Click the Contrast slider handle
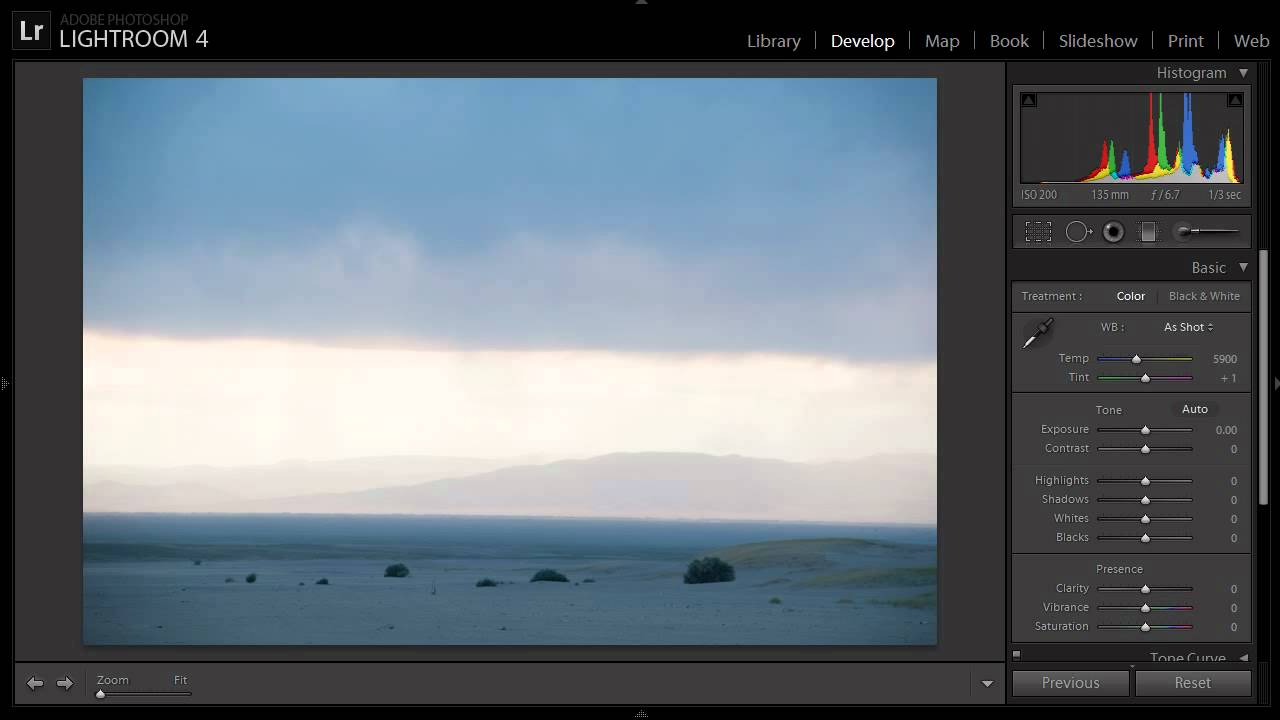The width and height of the screenshot is (1280, 720). coord(1145,449)
